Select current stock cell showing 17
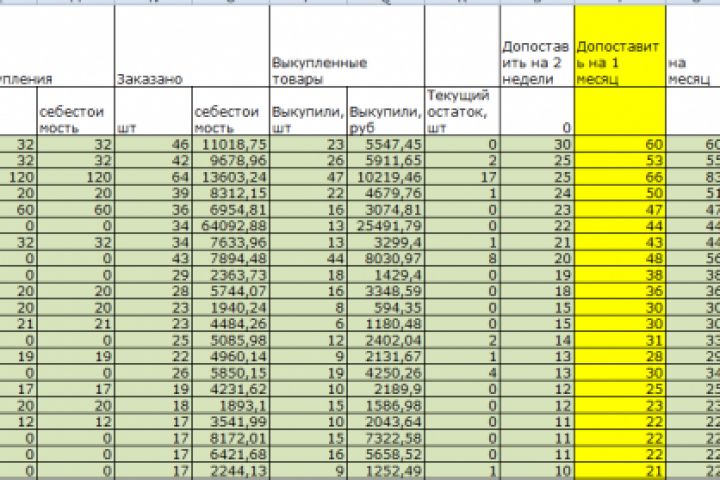 coord(462,177)
